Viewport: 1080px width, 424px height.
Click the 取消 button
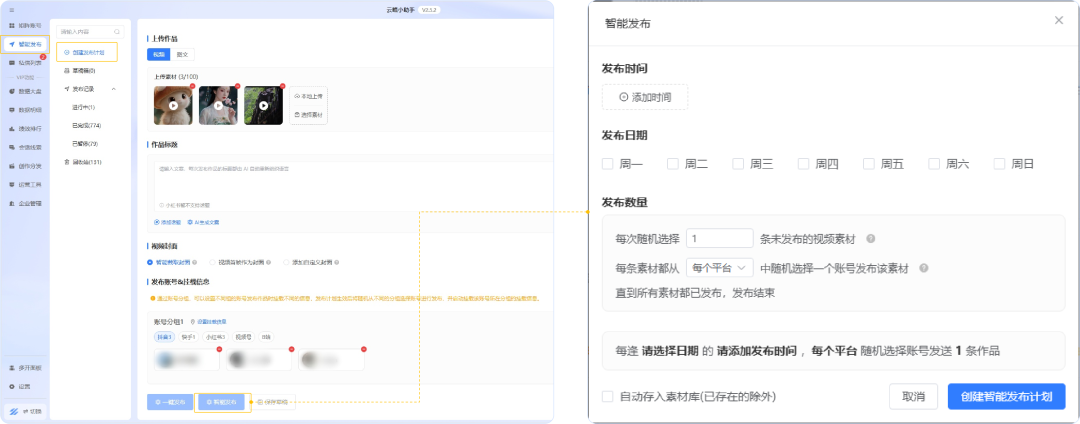point(913,396)
